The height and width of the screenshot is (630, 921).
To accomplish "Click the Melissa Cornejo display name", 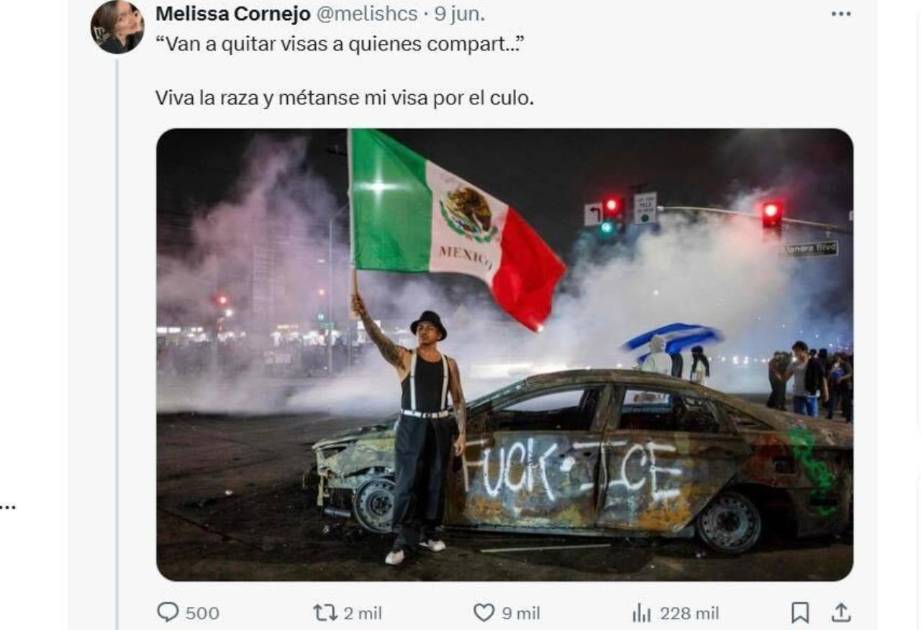I will (x=233, y=14).
